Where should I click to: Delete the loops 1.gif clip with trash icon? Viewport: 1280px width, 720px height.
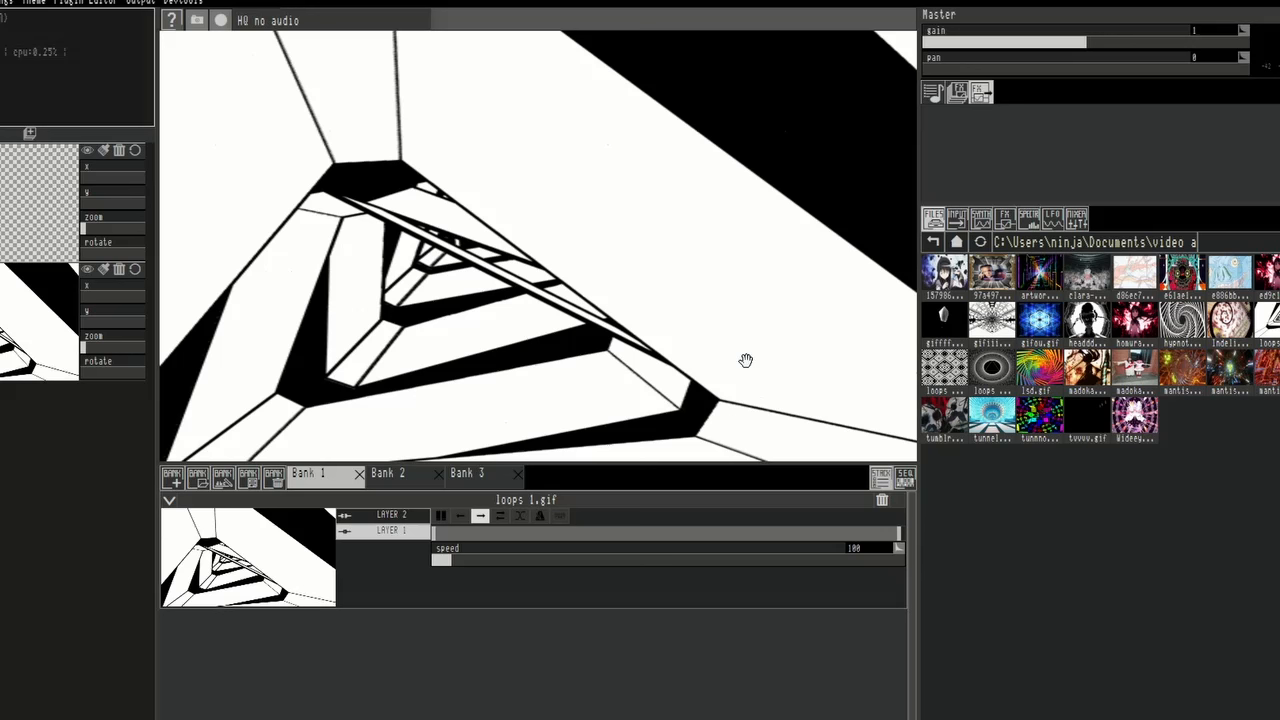pyautogui.click(x=882, y=500)
